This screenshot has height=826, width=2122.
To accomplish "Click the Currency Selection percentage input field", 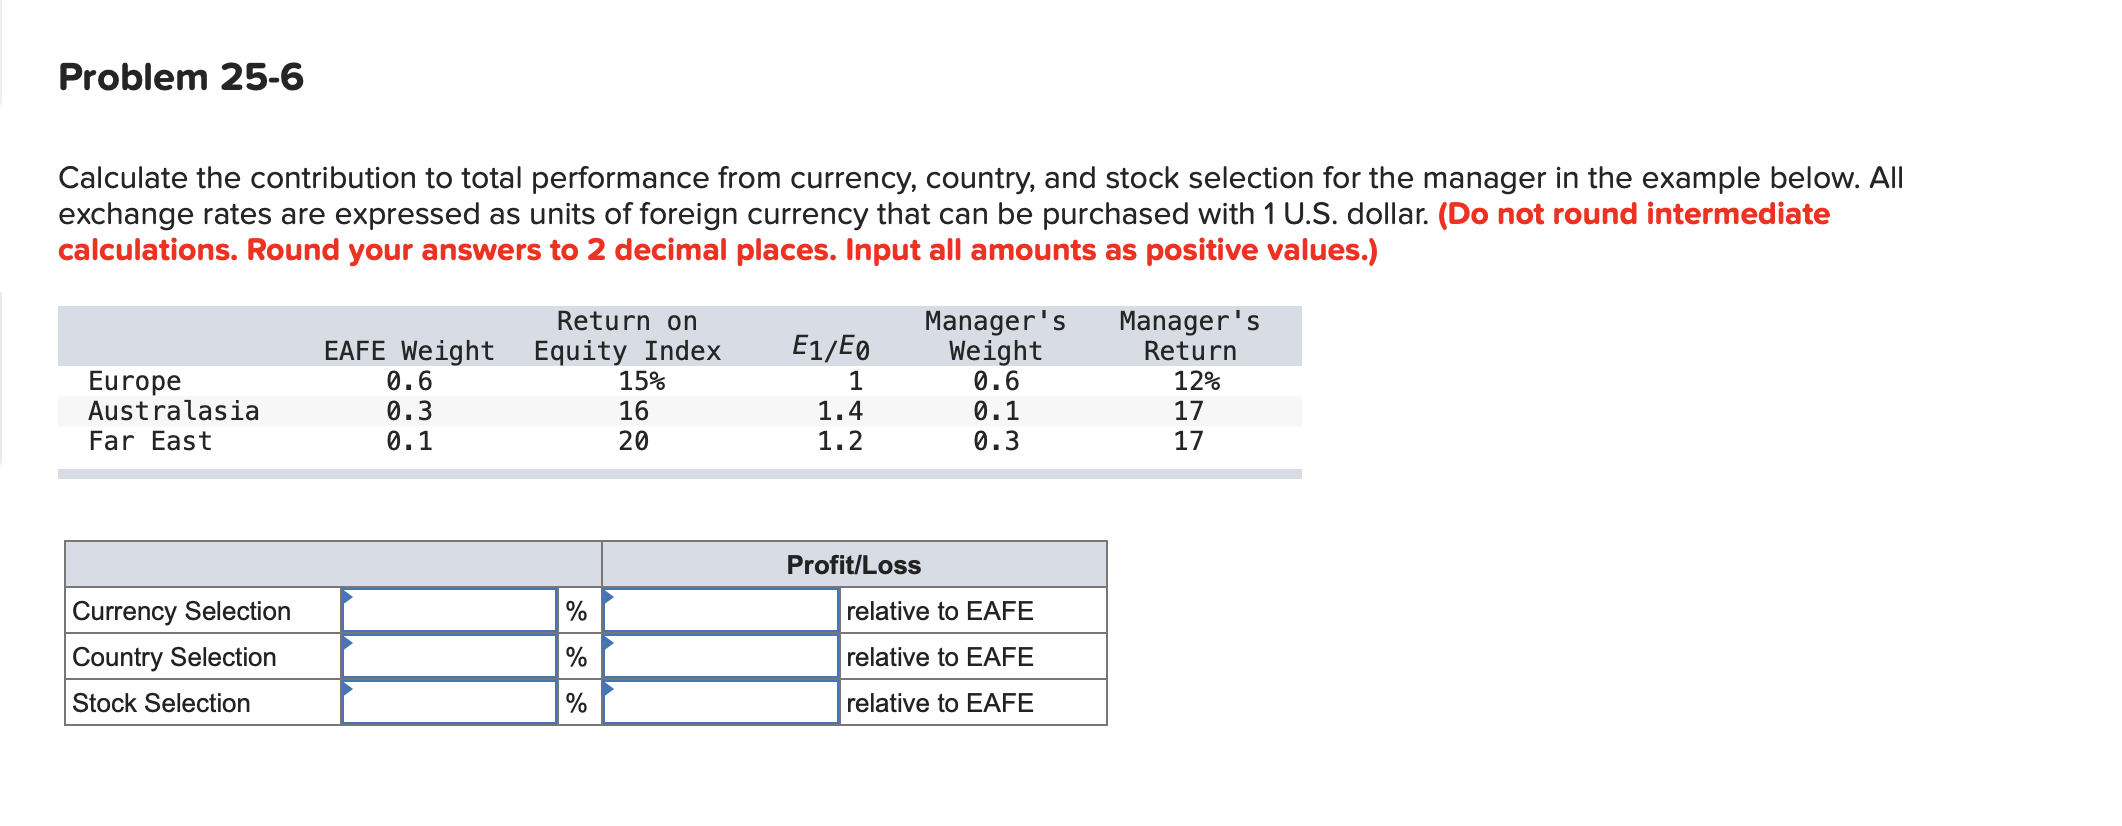I will point(448,610).
